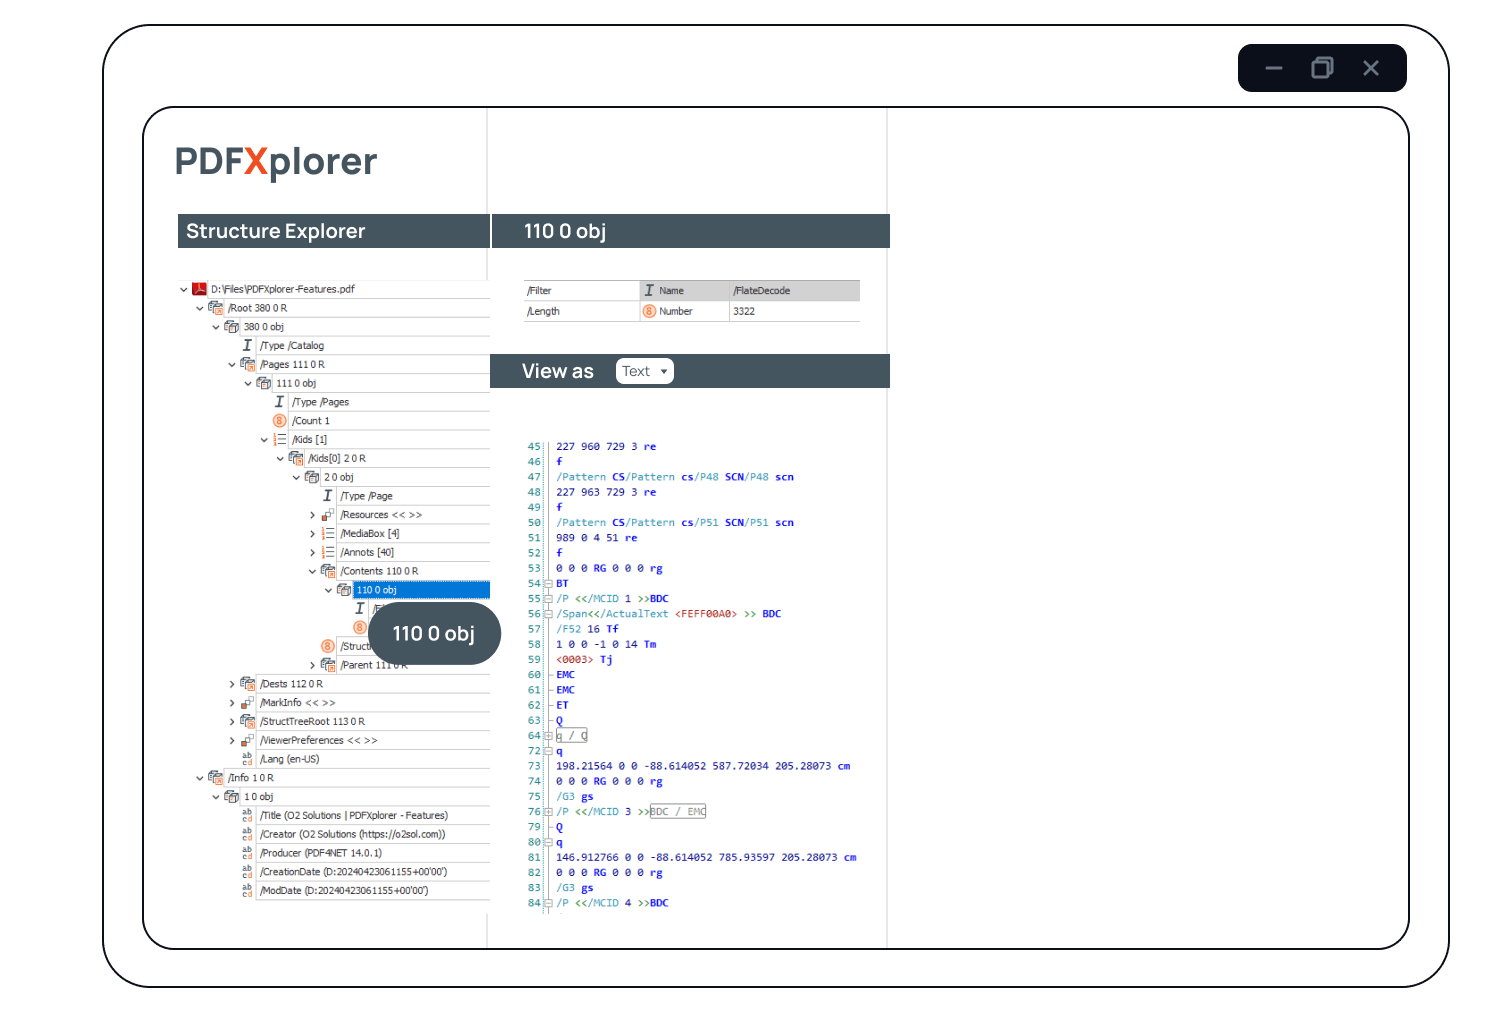Click the /Length key cell
This screenshot has height=1012, width=1492.
(581, 311)
